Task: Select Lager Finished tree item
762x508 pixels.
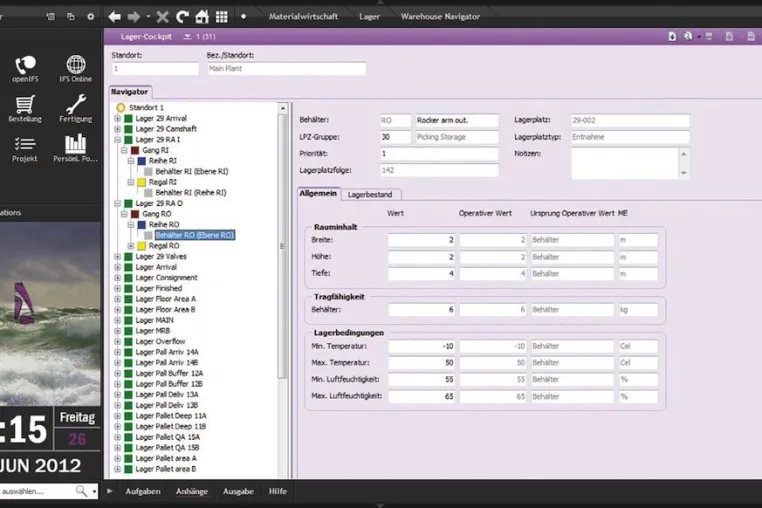Action: (x=158, y=288)
